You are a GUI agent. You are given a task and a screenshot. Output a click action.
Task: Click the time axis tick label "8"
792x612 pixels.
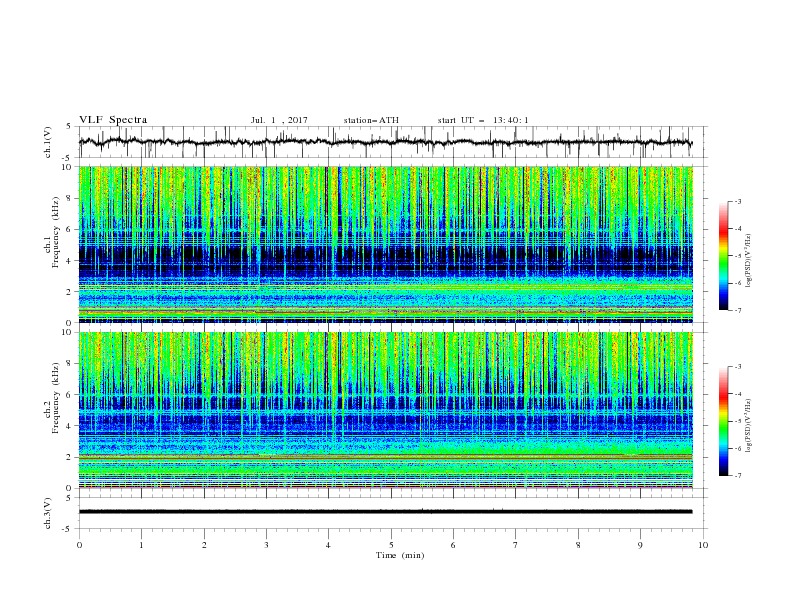(578, 545)
